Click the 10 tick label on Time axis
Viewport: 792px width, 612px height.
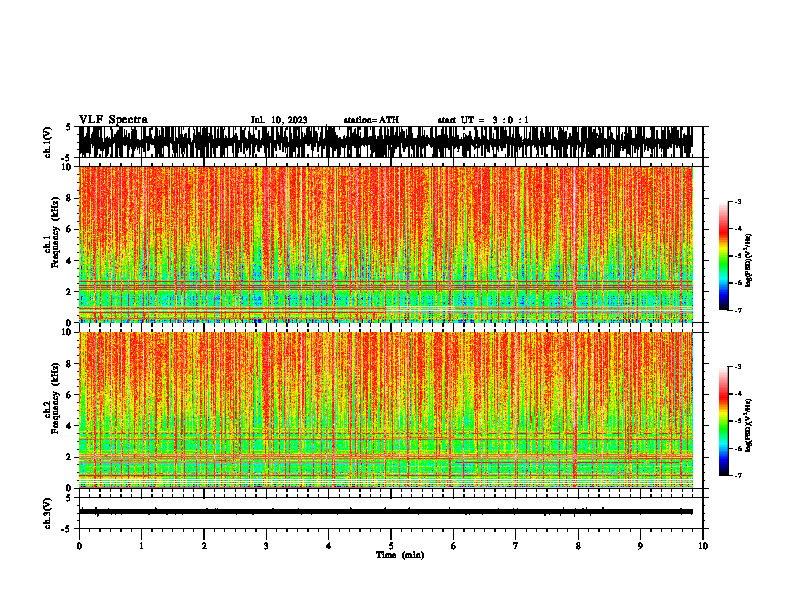pos(703,546)
